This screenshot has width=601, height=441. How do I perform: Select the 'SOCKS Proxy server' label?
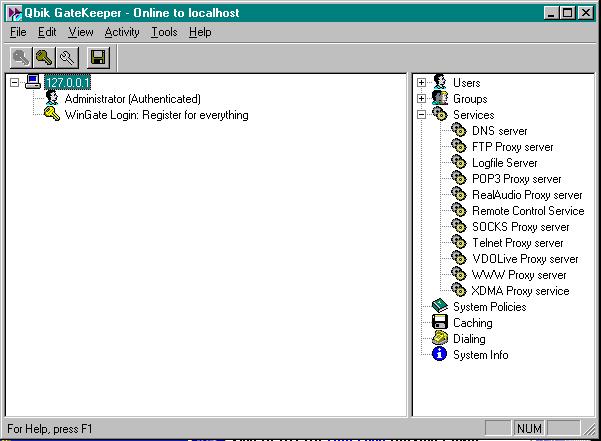[521, 227]
